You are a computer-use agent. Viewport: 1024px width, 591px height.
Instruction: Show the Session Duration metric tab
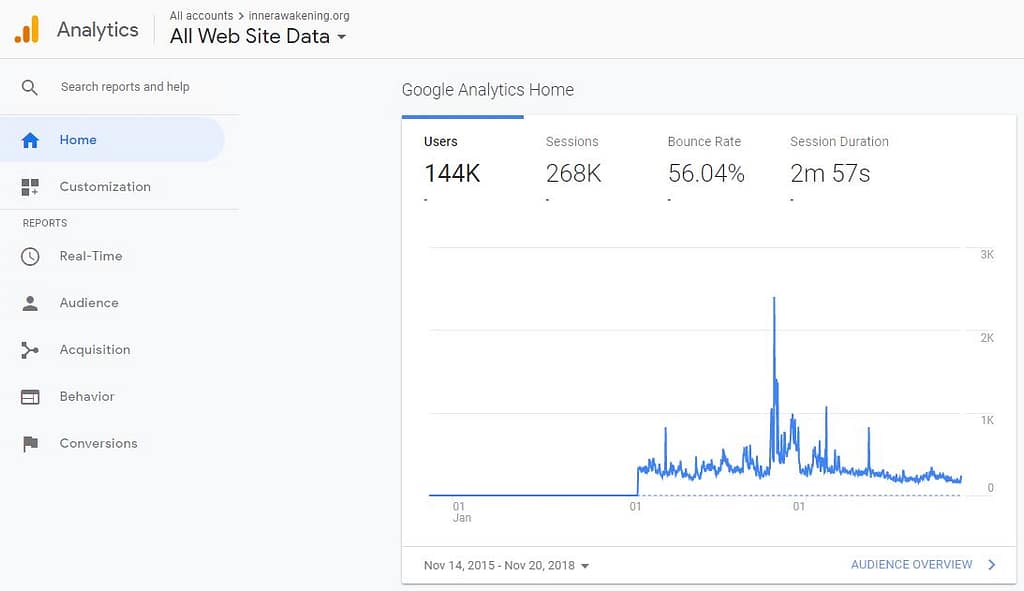pos(839,163)
